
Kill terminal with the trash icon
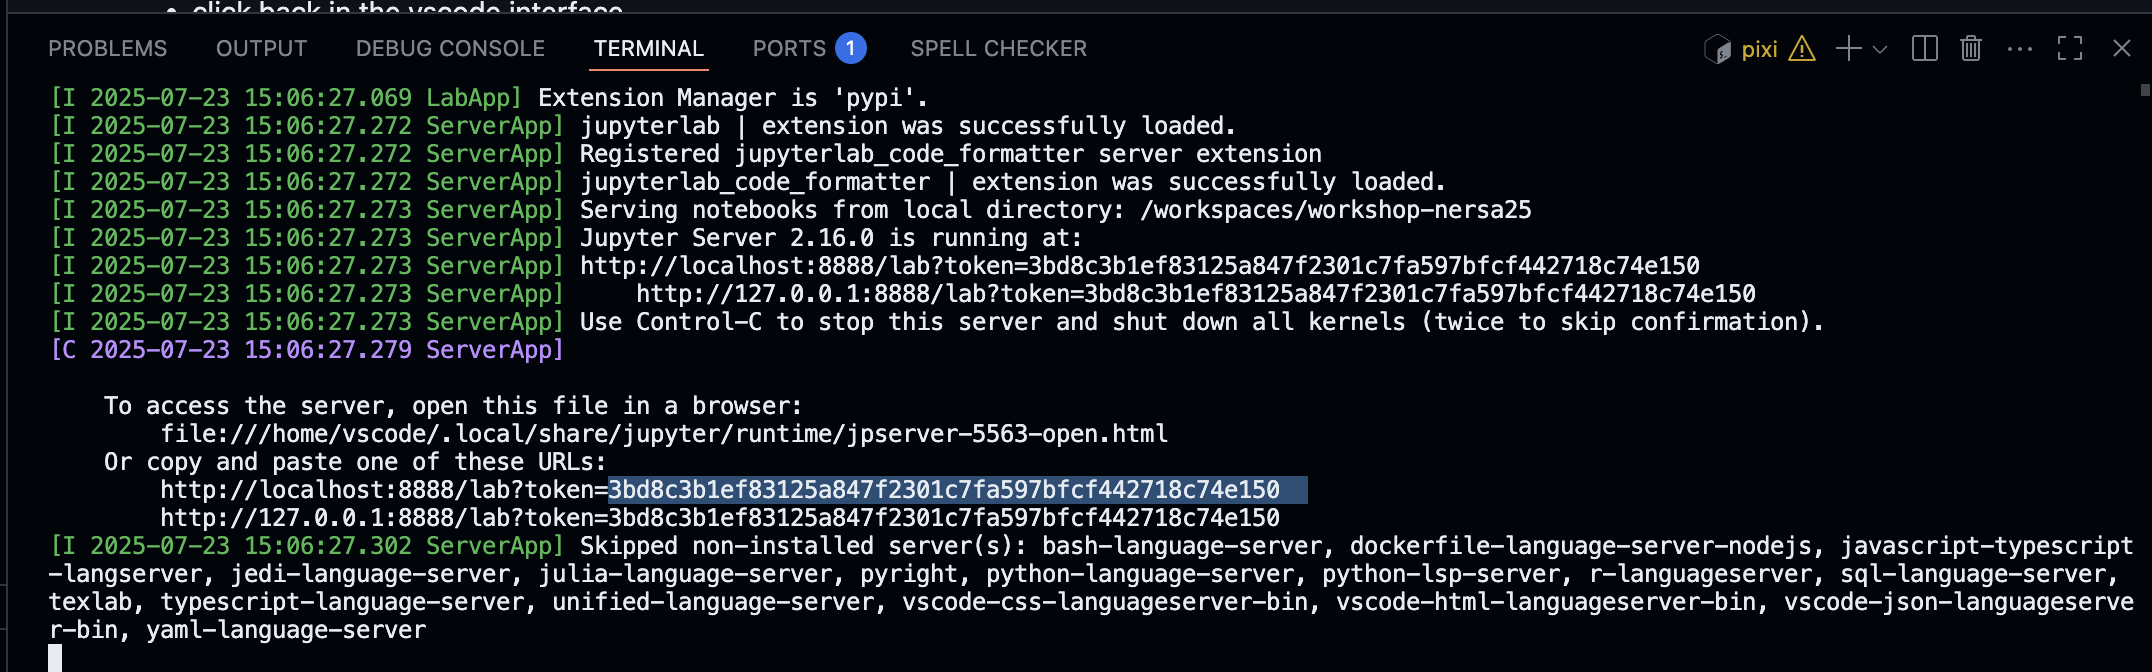pos(1971,48)
